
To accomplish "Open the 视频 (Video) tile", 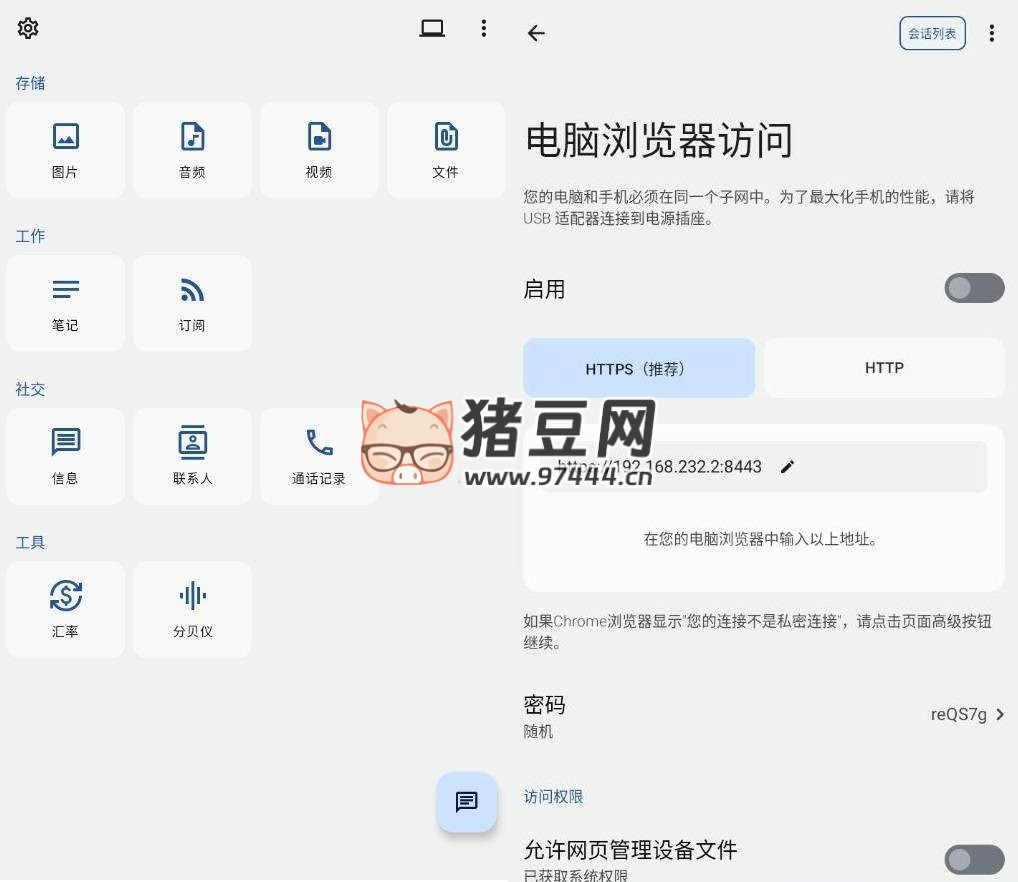I will coord(319,150).
